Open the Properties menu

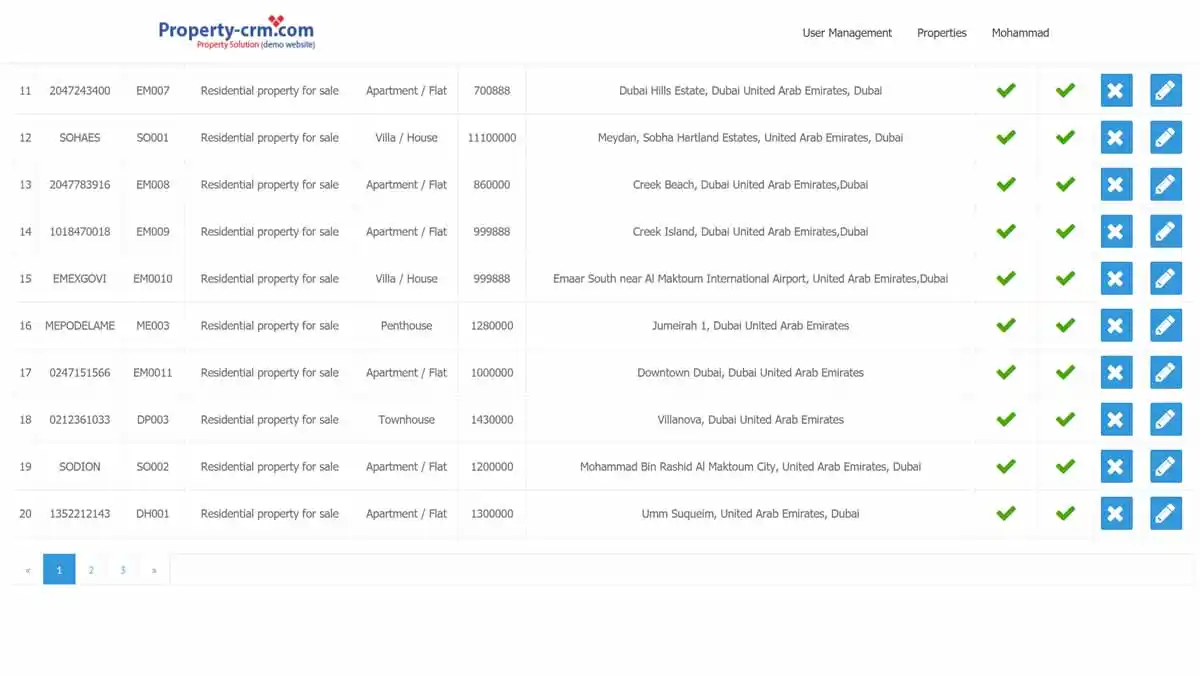pos(942,33)
